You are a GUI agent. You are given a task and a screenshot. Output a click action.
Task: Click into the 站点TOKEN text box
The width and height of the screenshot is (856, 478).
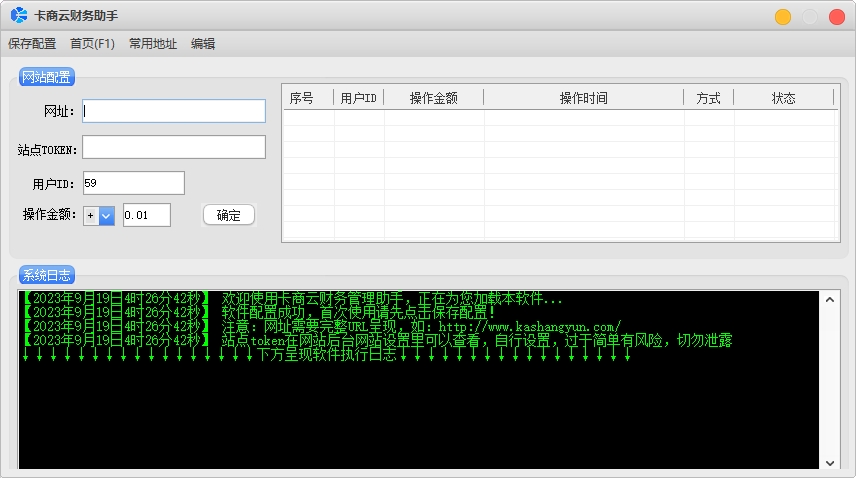174,147
